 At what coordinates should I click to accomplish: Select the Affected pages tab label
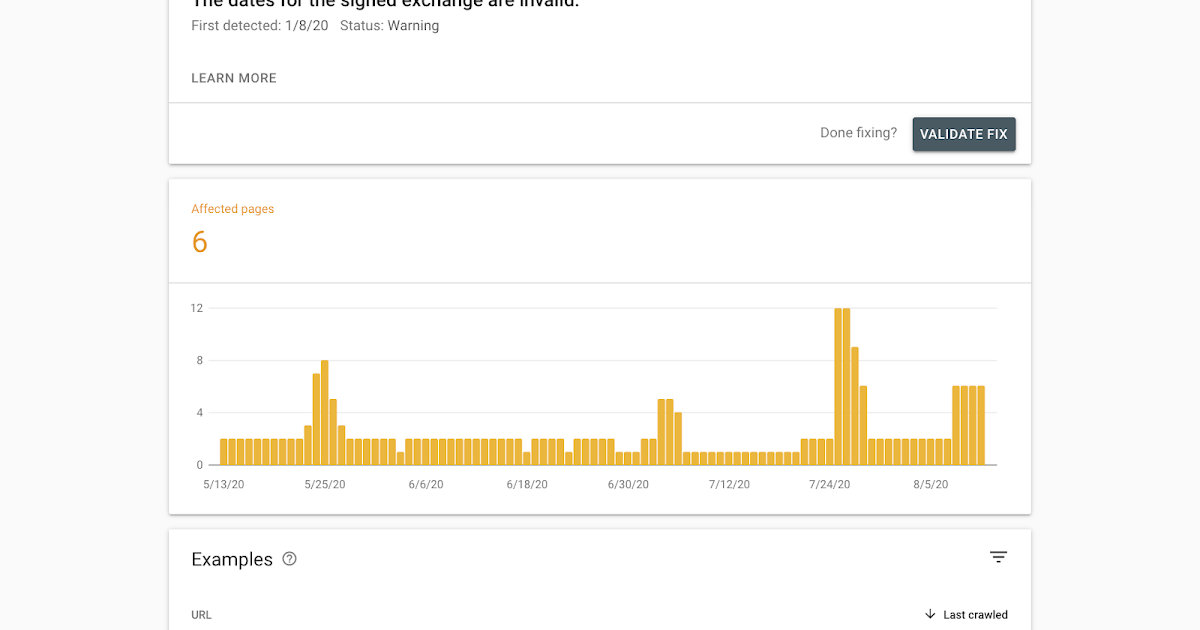pos(232,209)
